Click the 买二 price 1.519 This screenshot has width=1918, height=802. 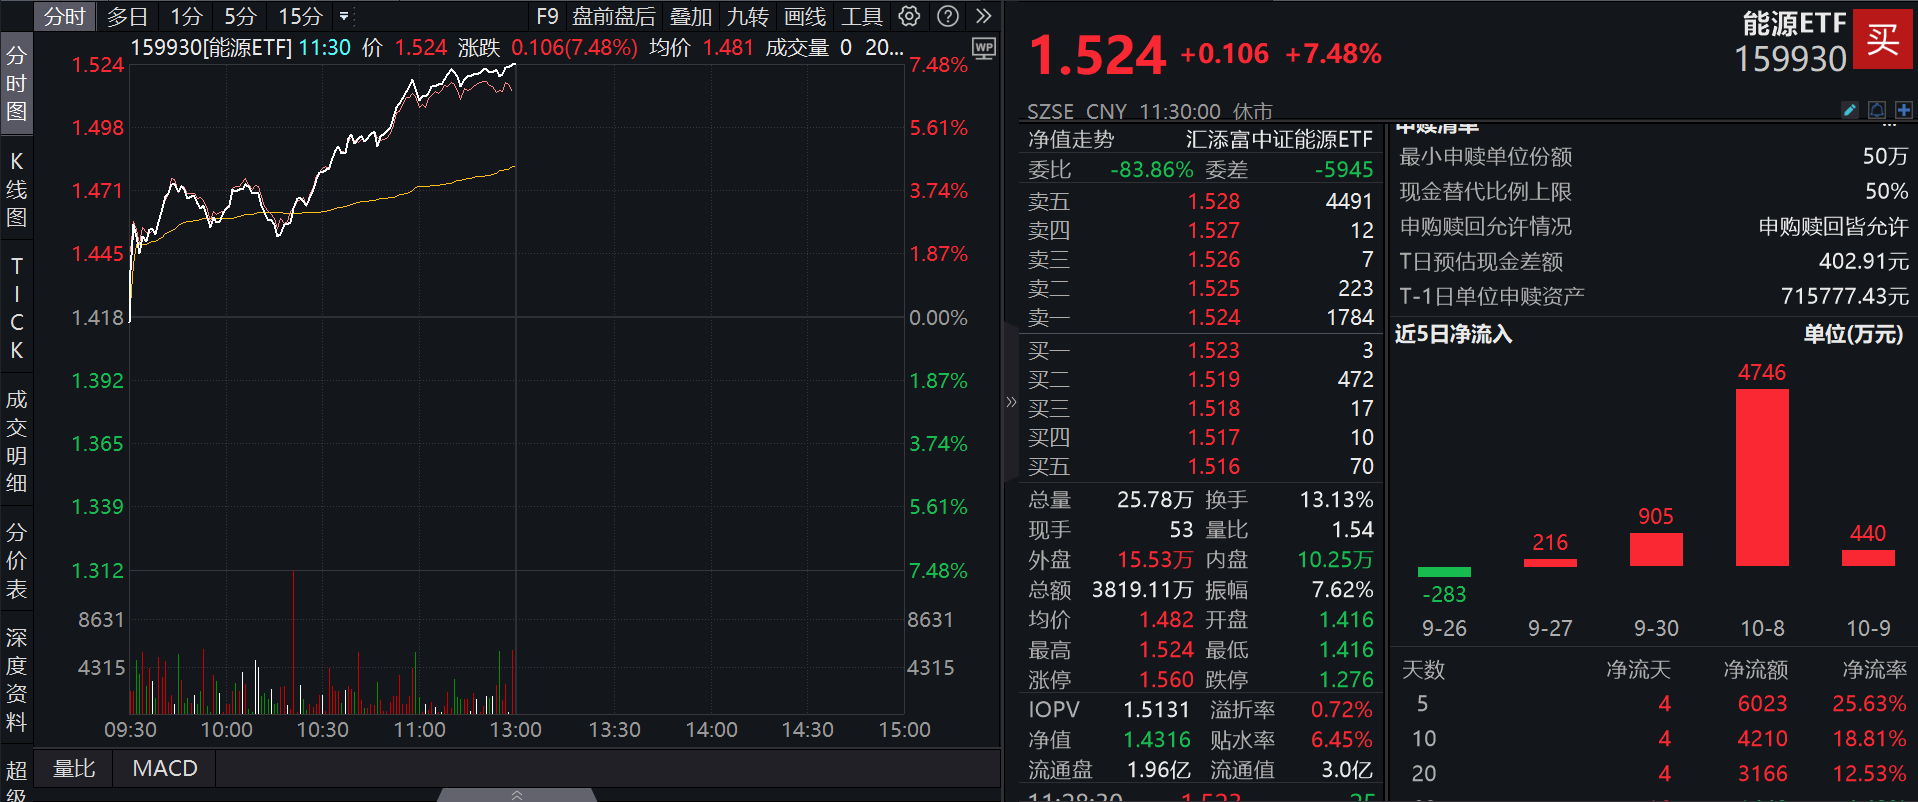[1213, 379]
